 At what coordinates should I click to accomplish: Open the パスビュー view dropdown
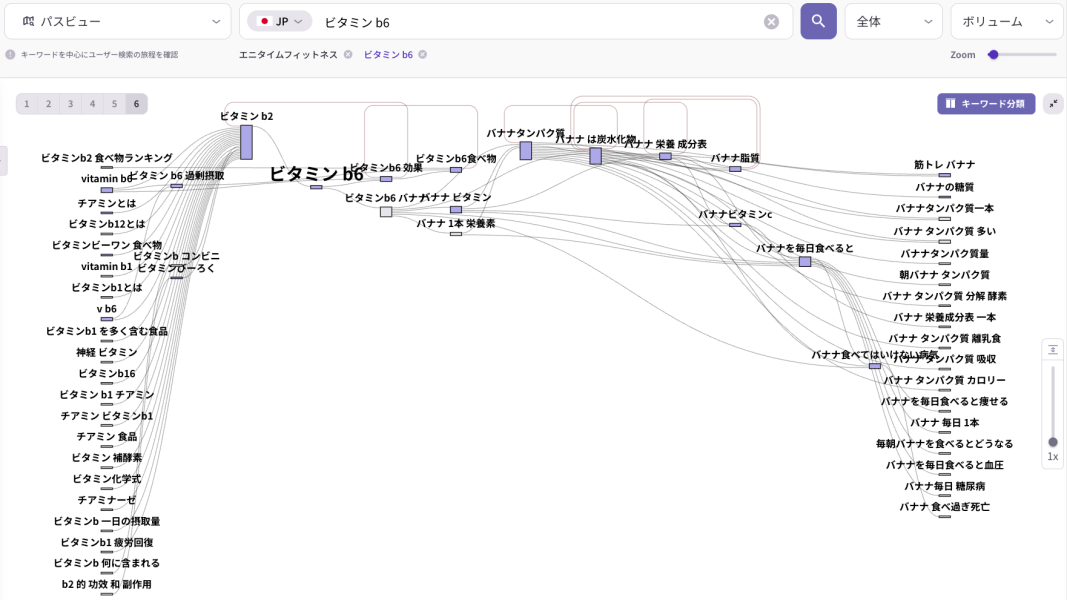tap(118, 21)
